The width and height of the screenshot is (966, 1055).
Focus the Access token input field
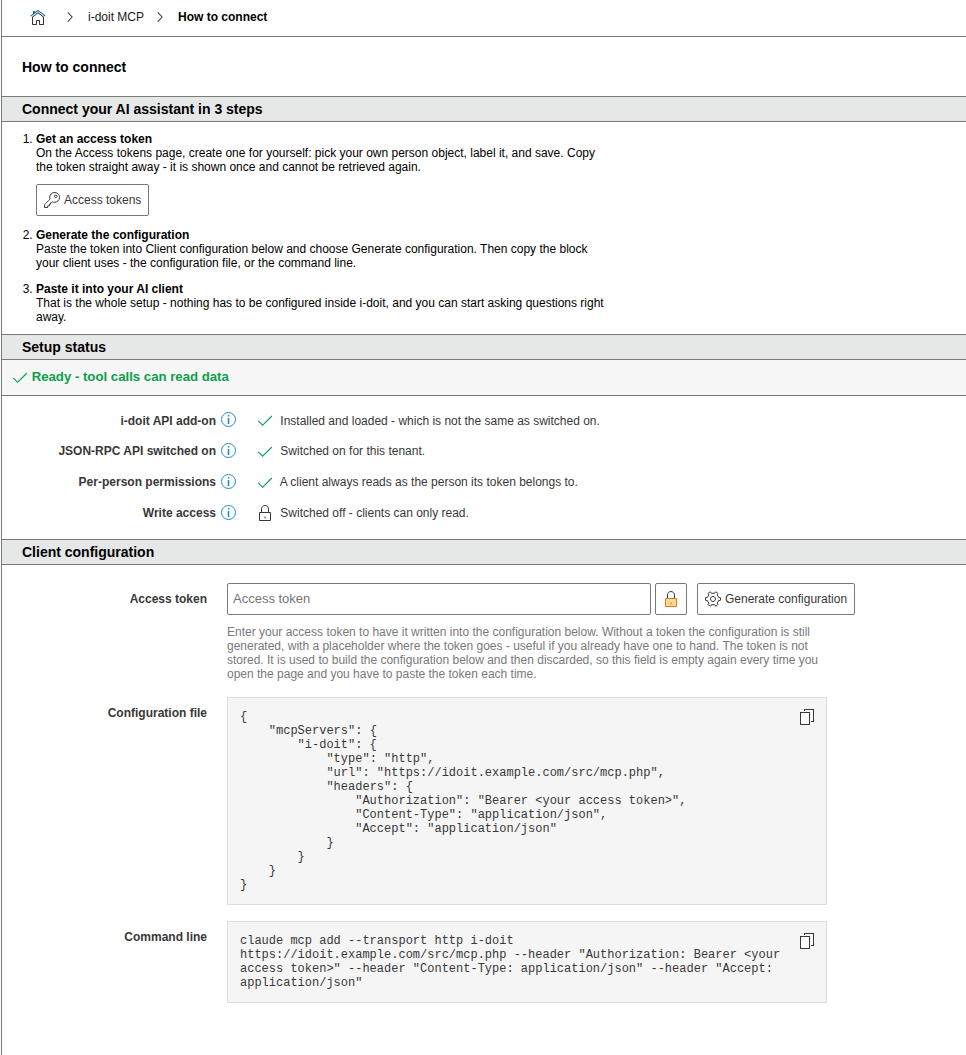click(439, 599)
